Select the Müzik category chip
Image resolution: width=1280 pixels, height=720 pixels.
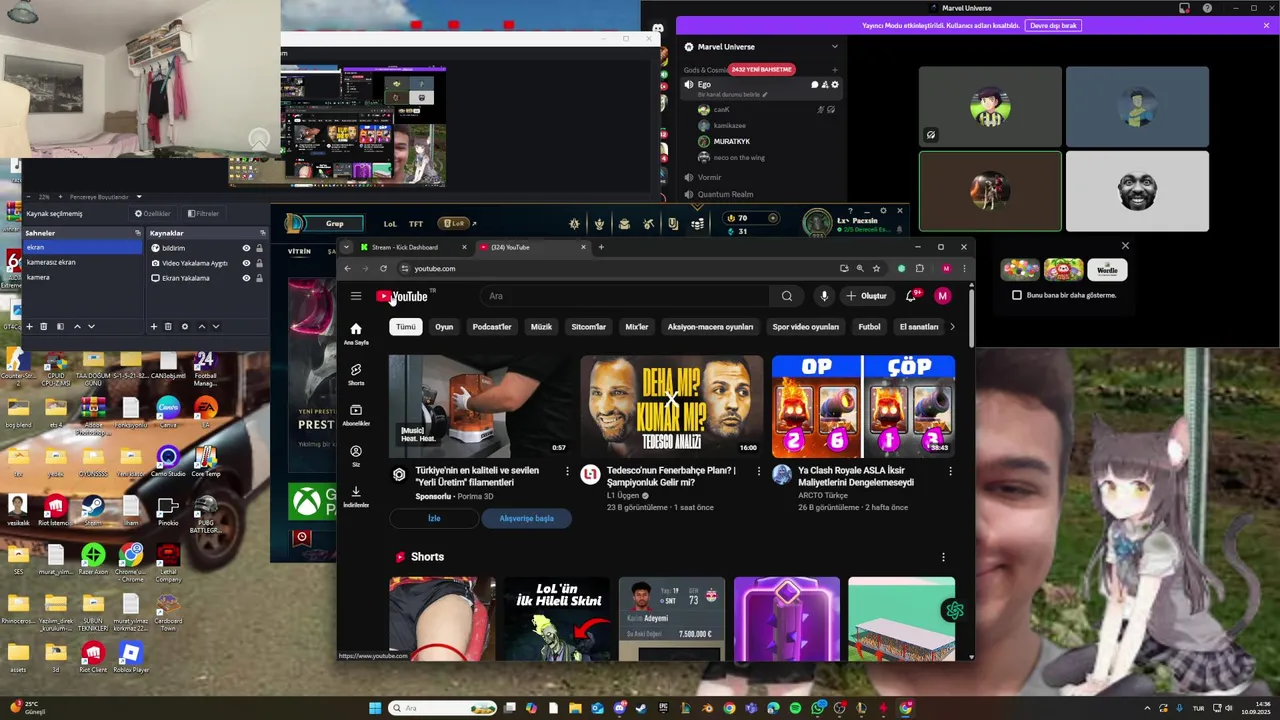tap(541, 327)
